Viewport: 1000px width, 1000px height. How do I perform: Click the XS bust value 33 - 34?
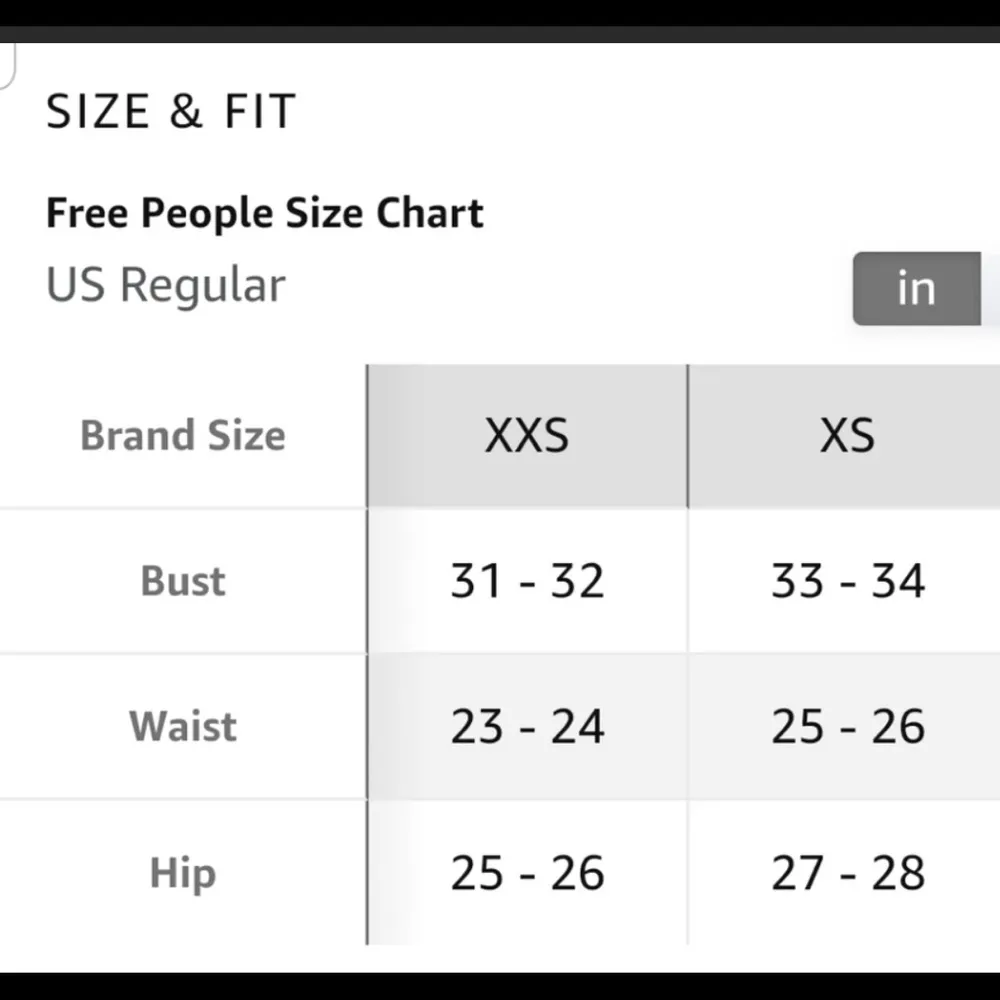point(847,581)
